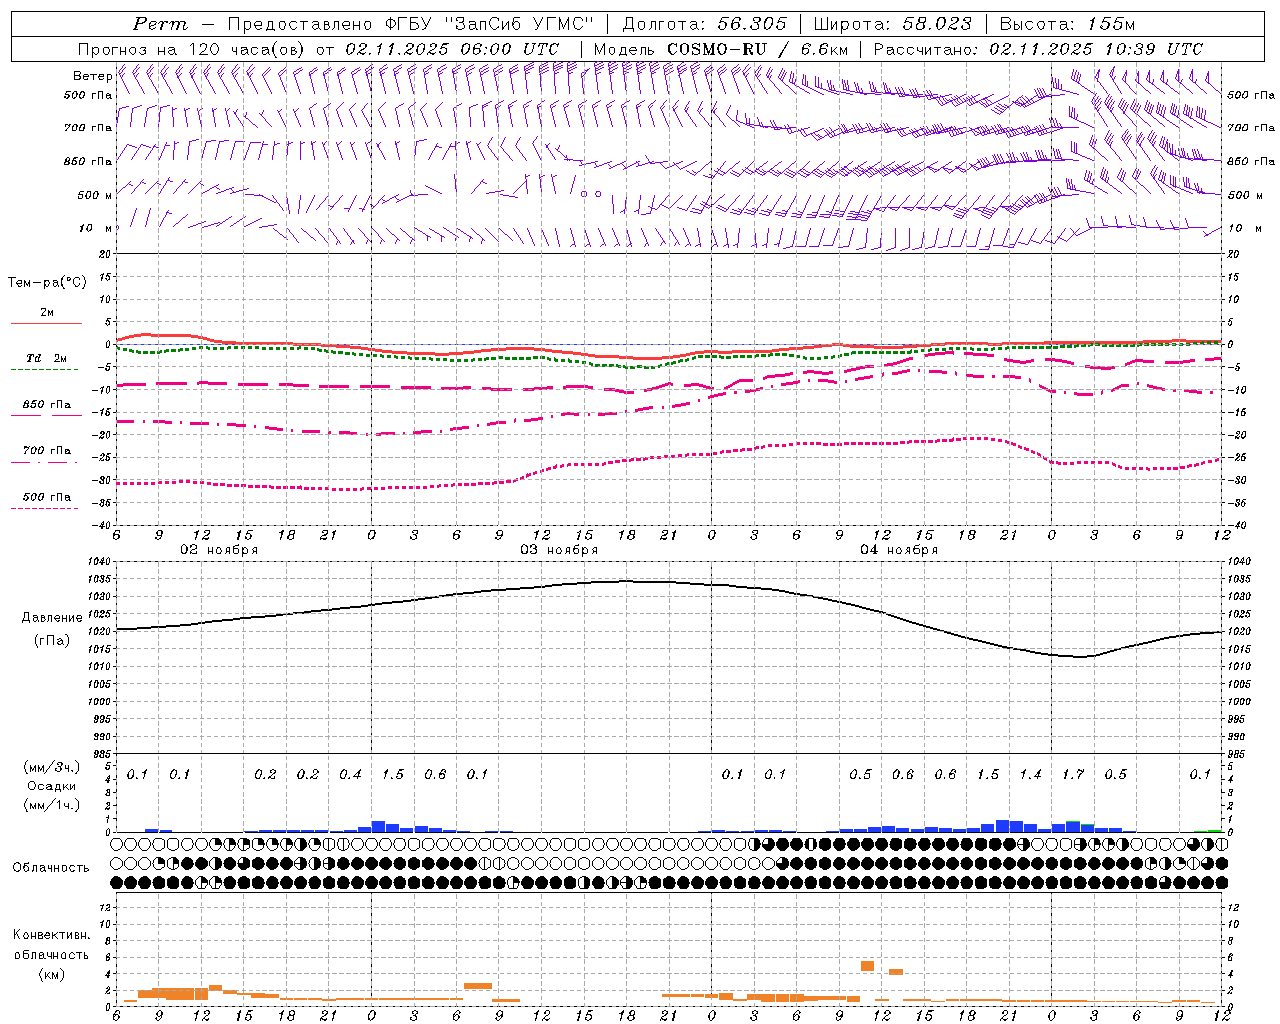The image size is (1280, 1024).
Task: Click the red 2м line sample in legend
Action: (x=46, y=324)
